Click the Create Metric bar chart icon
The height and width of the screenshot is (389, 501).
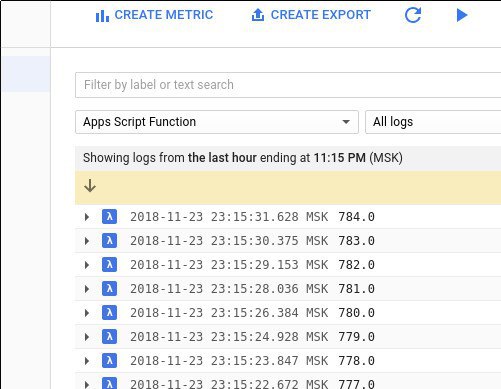click(x=102, y=15)
